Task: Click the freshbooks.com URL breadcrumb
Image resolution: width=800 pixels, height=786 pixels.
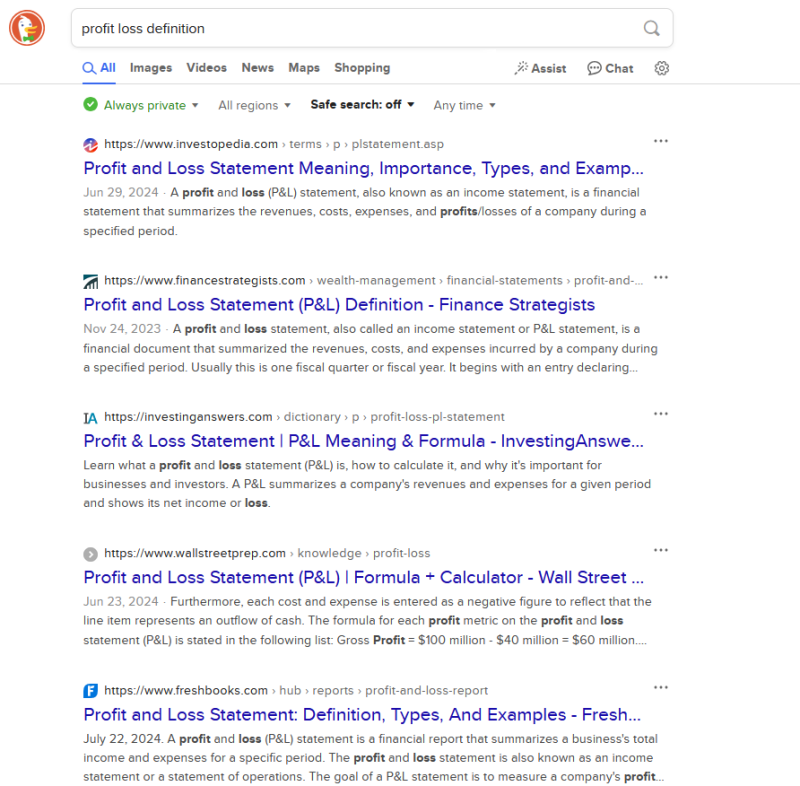Action: (296, 691)
